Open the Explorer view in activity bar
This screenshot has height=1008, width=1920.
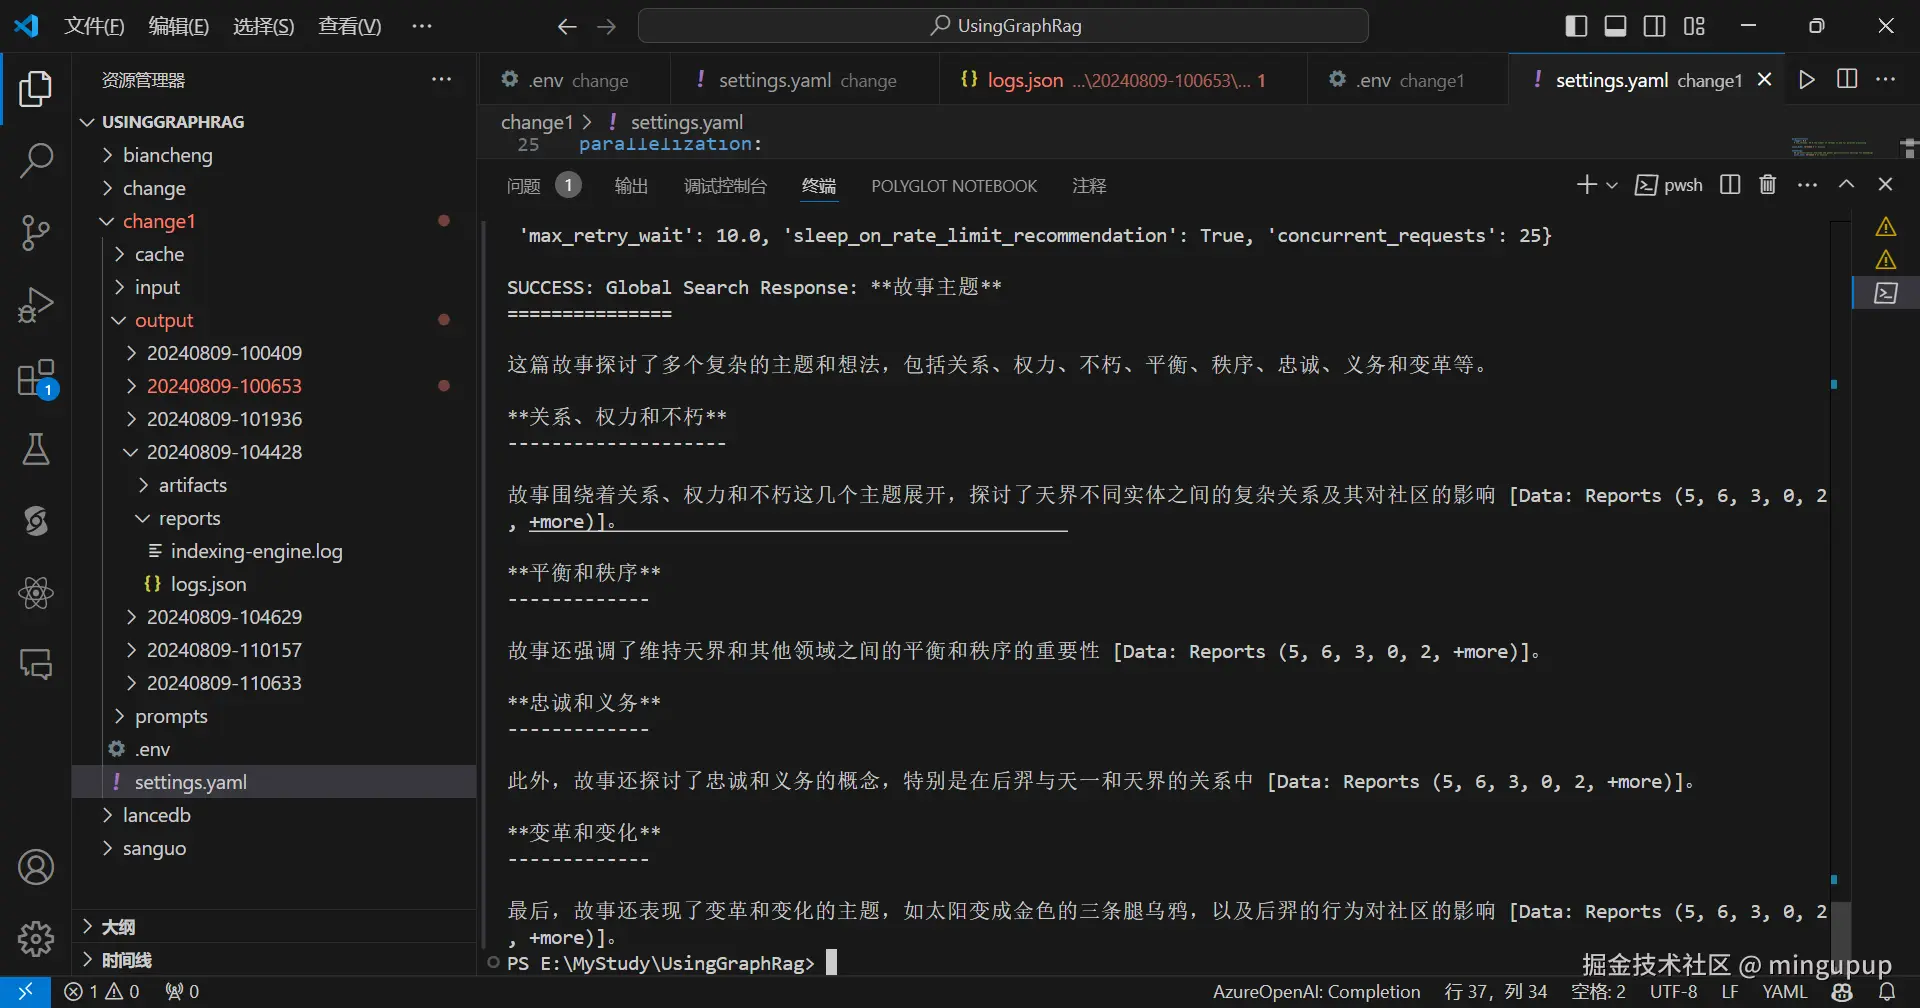click(36, 89)
